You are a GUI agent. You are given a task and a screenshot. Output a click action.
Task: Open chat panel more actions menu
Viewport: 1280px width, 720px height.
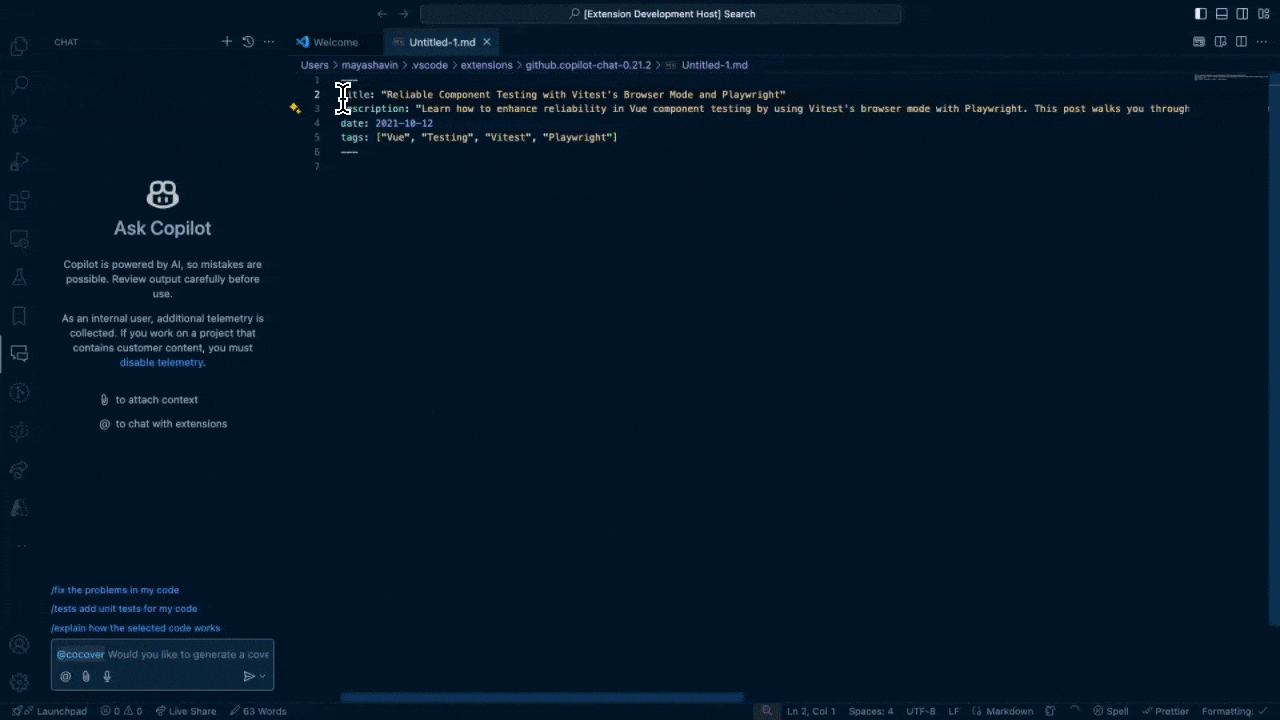(269, 42)
